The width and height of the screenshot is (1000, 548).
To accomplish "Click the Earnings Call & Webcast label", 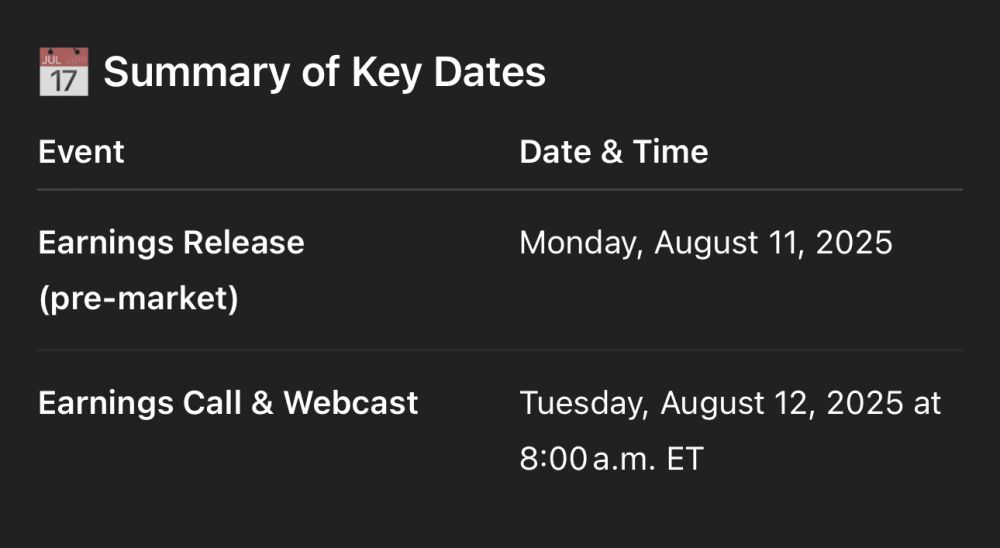I will [x=228, y=403].
